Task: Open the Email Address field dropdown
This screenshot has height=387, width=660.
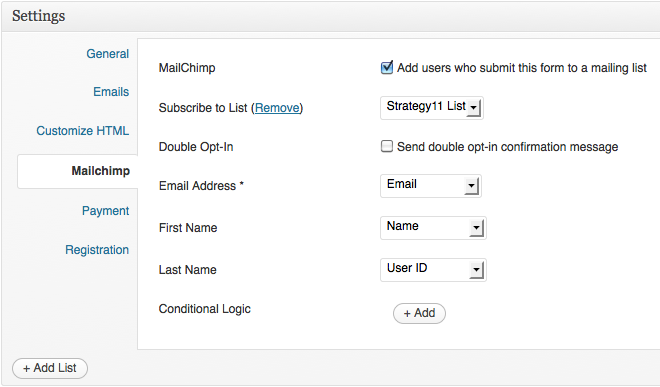Action: (431, 186)
